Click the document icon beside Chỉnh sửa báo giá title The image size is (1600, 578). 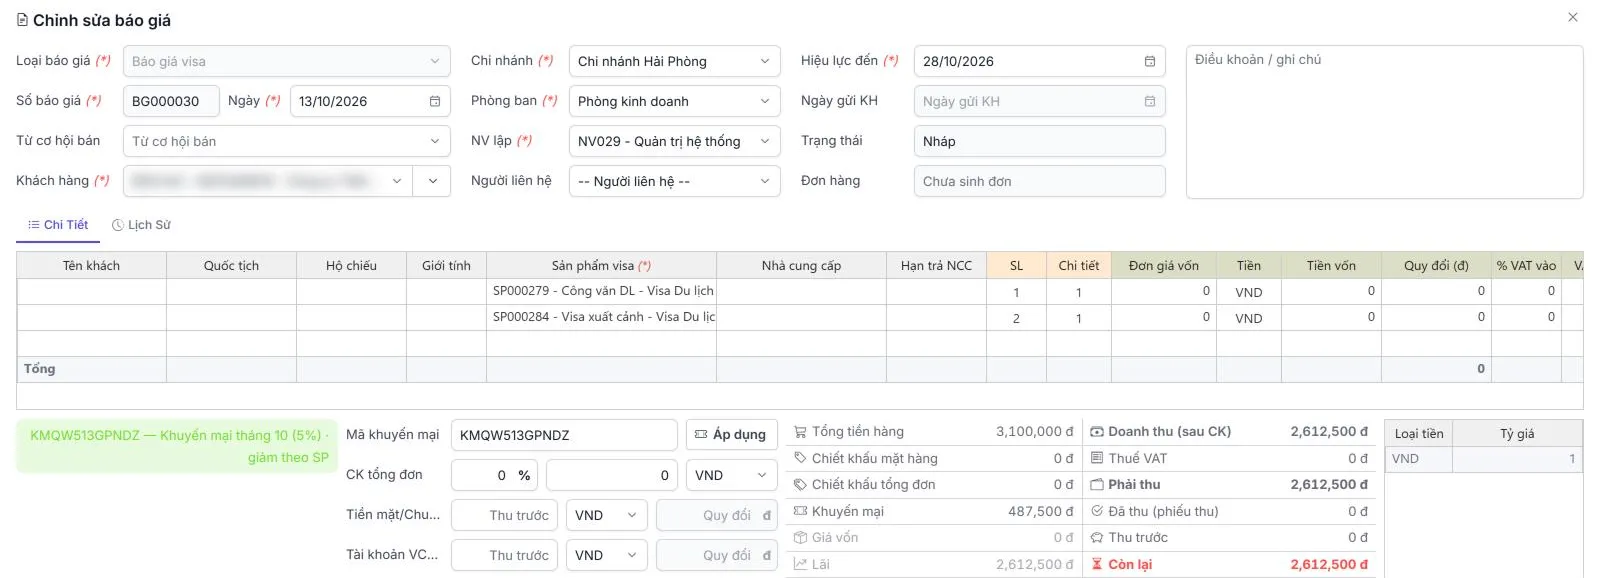(x=22, y=20)
